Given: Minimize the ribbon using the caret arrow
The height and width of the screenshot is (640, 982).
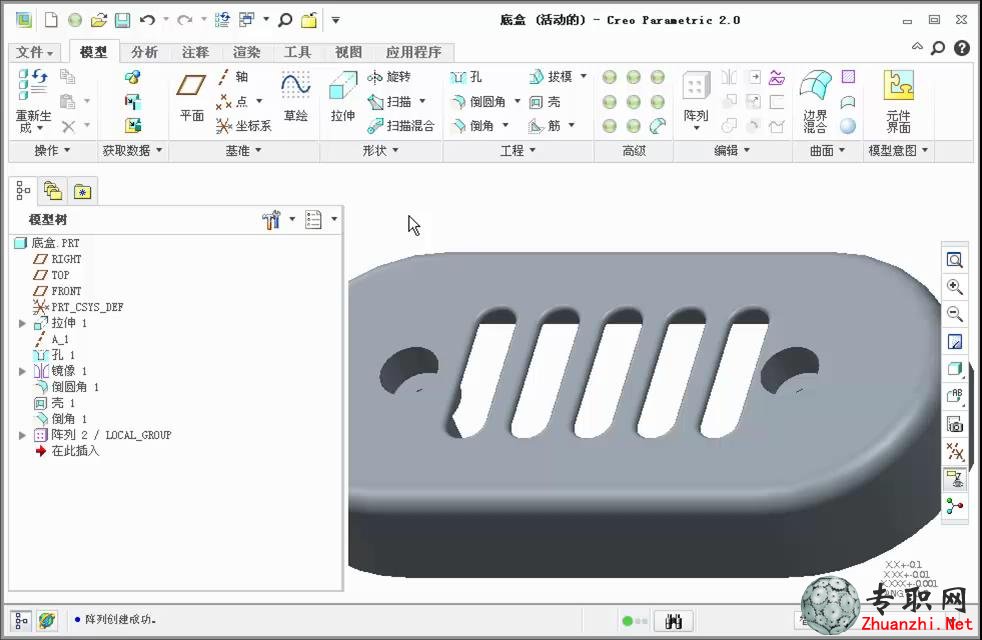Looking at the screenshot, I should (917, 47).
